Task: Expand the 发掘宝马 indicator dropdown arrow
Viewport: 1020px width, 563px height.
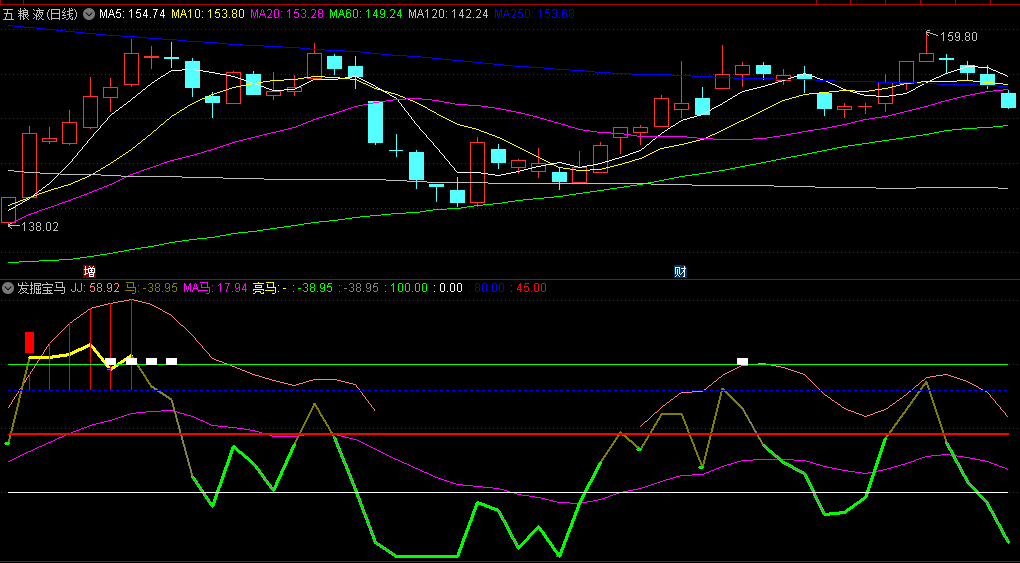Action: [x=8, y=288]
